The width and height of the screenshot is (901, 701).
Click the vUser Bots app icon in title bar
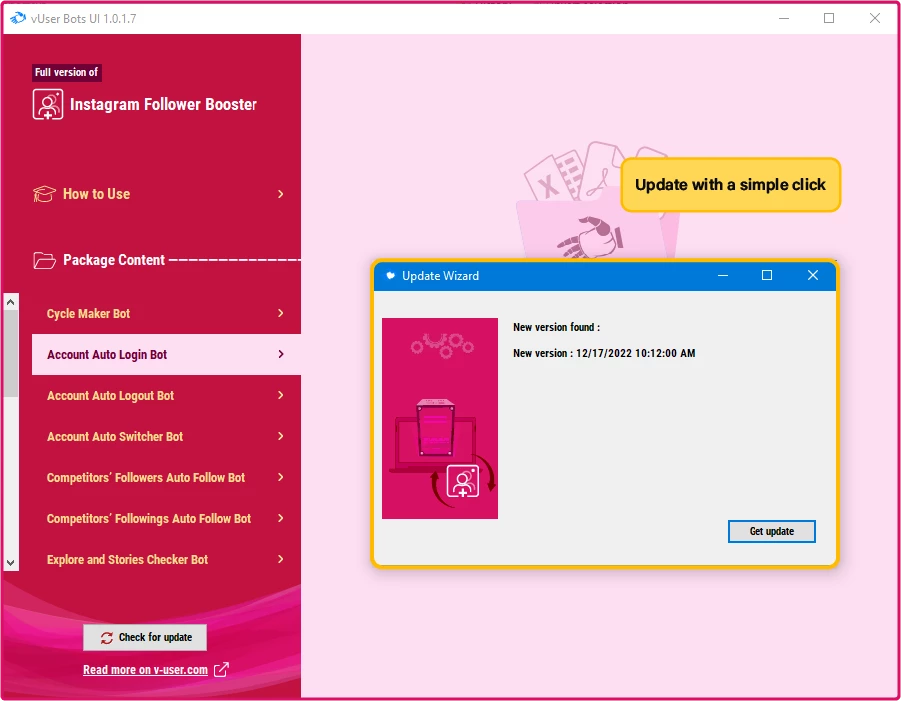coord(18,18)
